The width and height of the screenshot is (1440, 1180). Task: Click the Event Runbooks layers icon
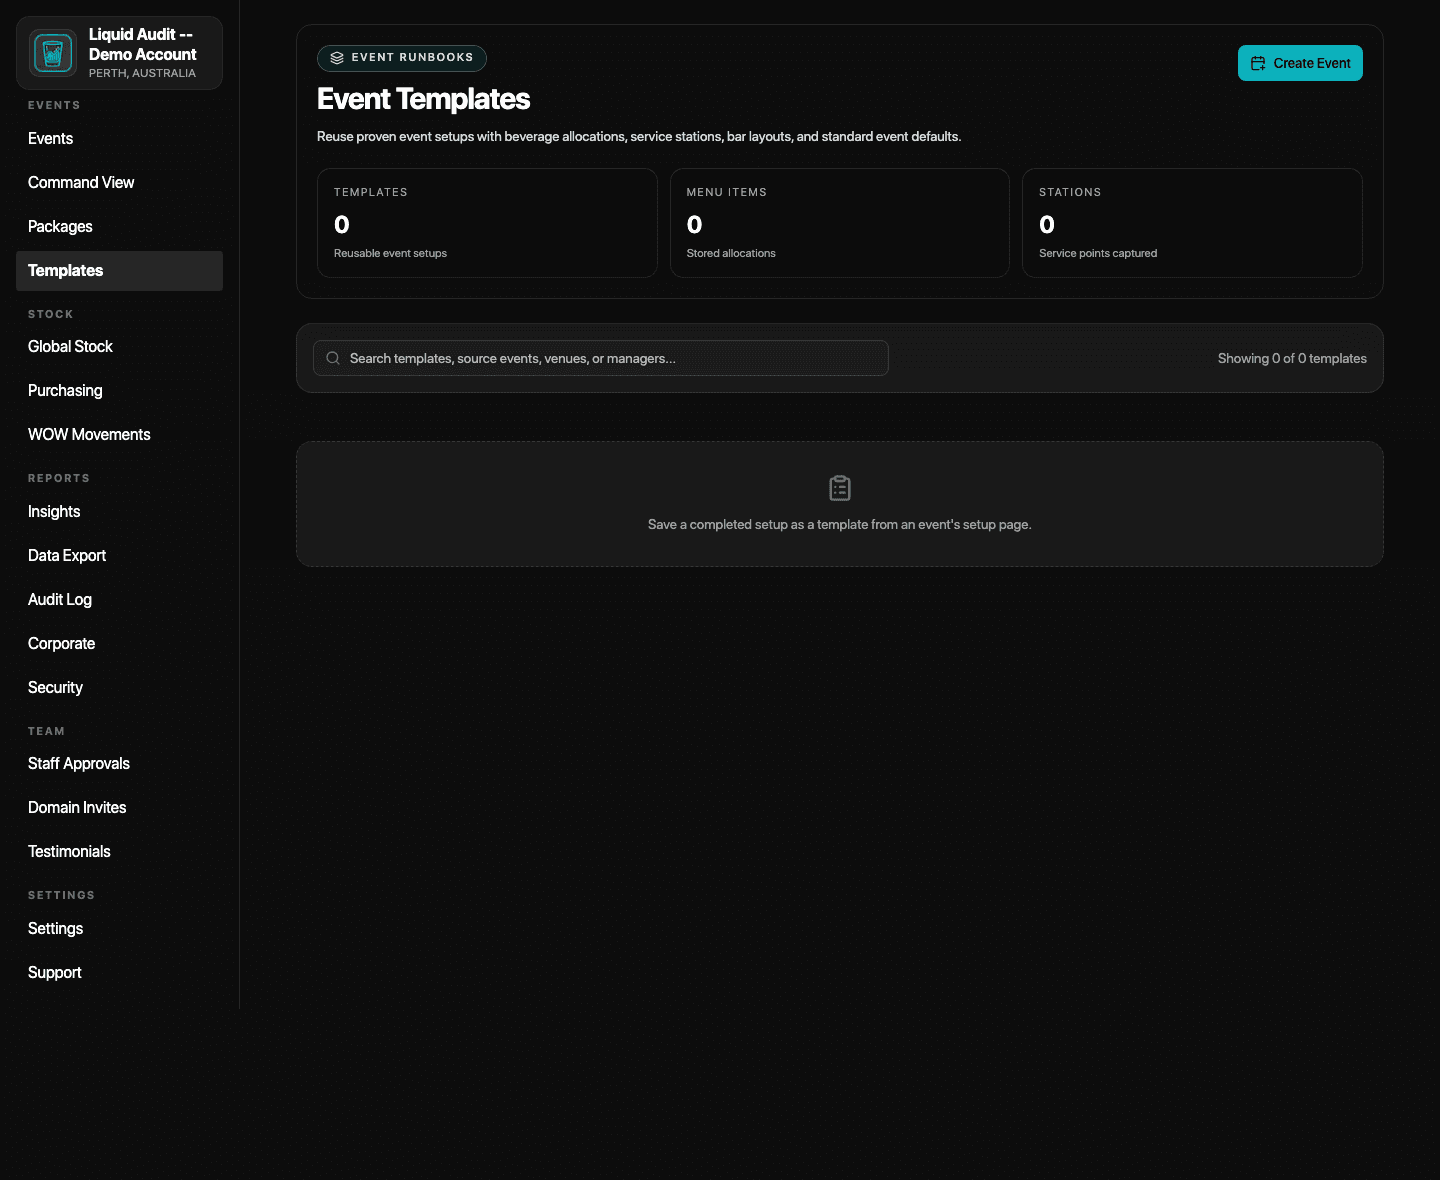click(337, 58)
